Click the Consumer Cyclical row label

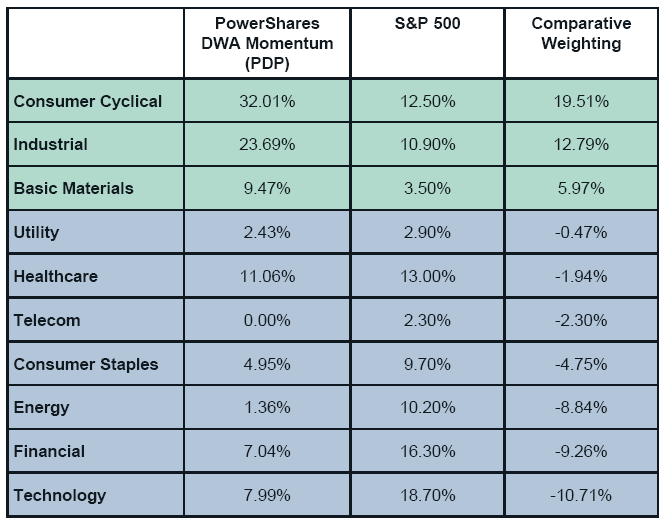88,101
